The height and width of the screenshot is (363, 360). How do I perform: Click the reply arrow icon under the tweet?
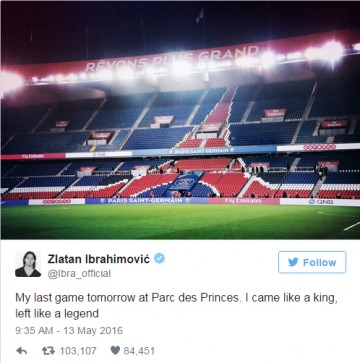[22, 351]
